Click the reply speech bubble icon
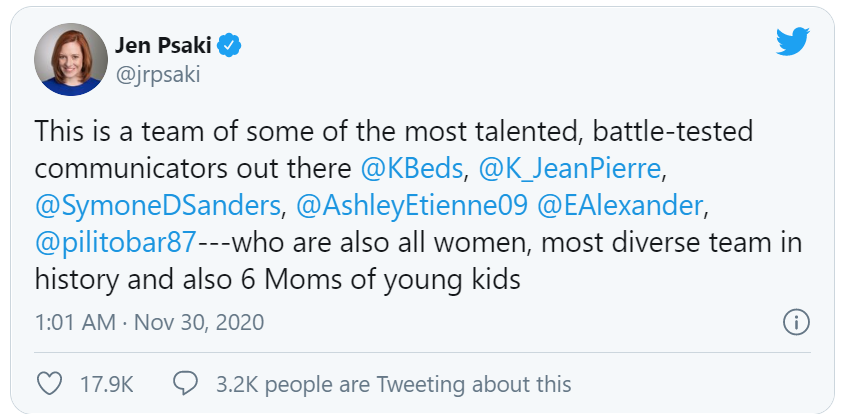The width and height of the screenshot is (842, 419). (185, 383)
